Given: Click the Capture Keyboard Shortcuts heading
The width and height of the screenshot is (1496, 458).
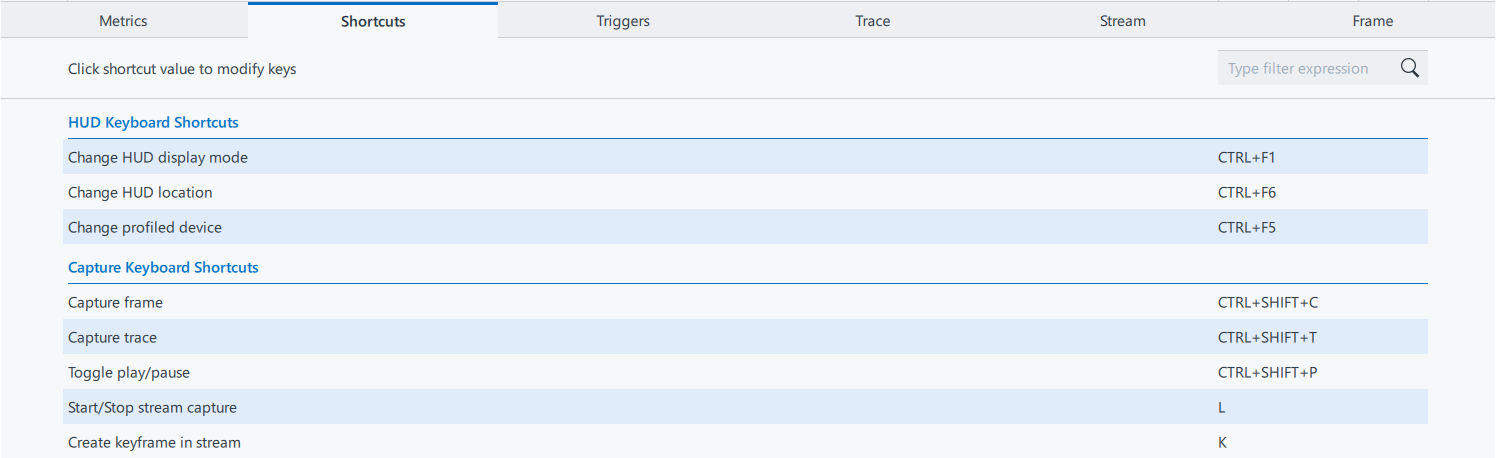Looking at the screenshot, I should (x=163, y=267).
